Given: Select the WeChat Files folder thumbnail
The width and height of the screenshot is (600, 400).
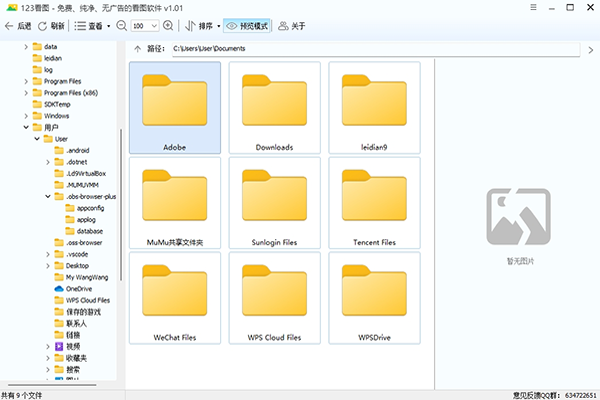Looking at the screenshot, I should pos(175,298).
